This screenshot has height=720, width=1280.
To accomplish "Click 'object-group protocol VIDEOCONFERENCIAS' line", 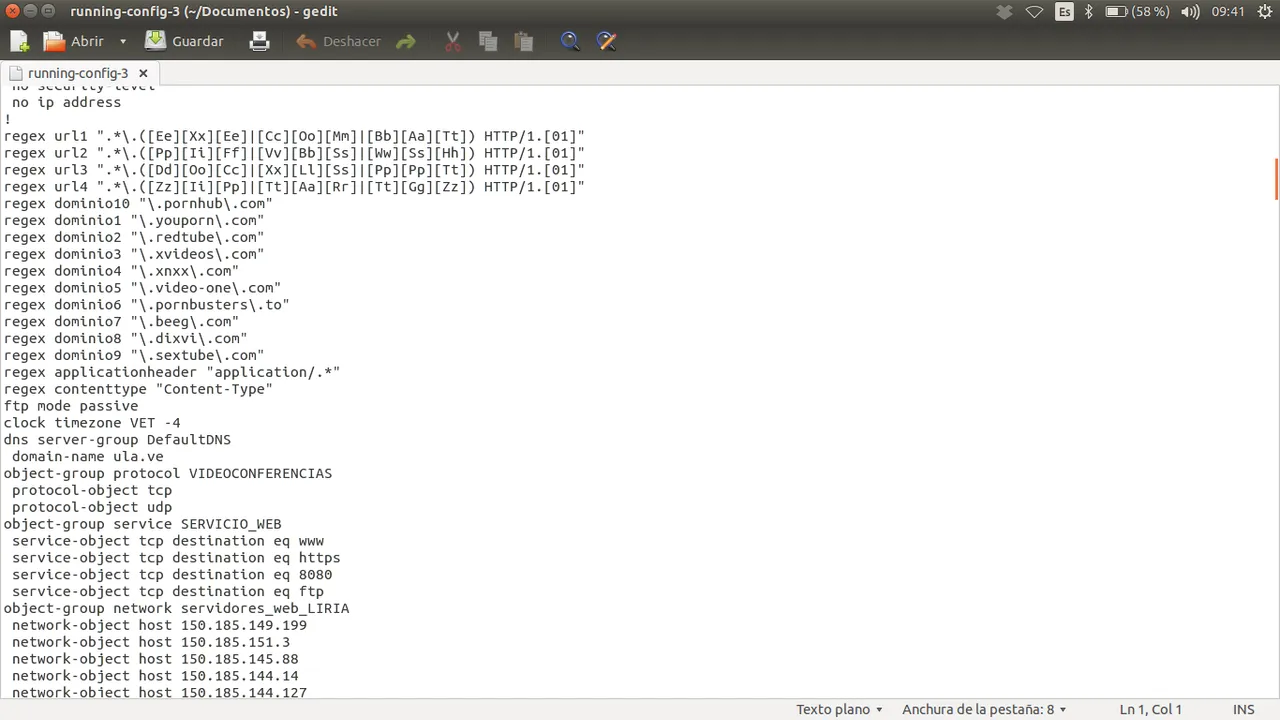I will click(168, 473).
